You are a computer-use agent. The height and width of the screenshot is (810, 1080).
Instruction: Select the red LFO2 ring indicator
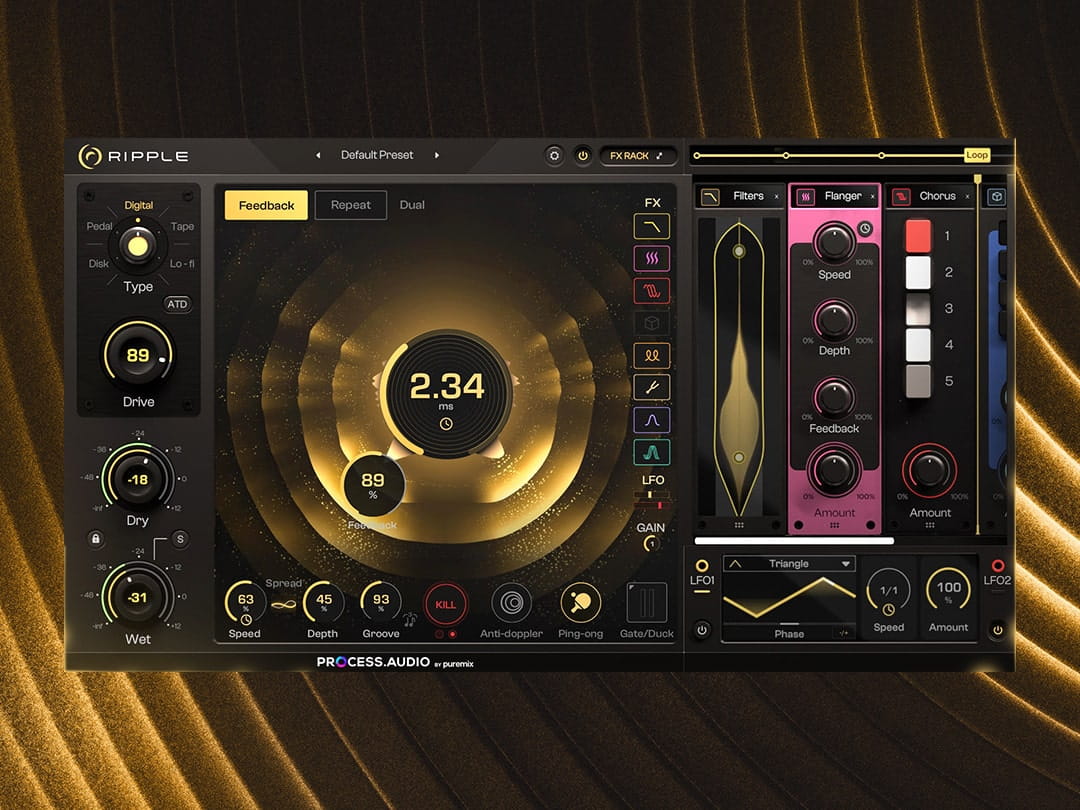pyautogui.click(x=997, y=565)
